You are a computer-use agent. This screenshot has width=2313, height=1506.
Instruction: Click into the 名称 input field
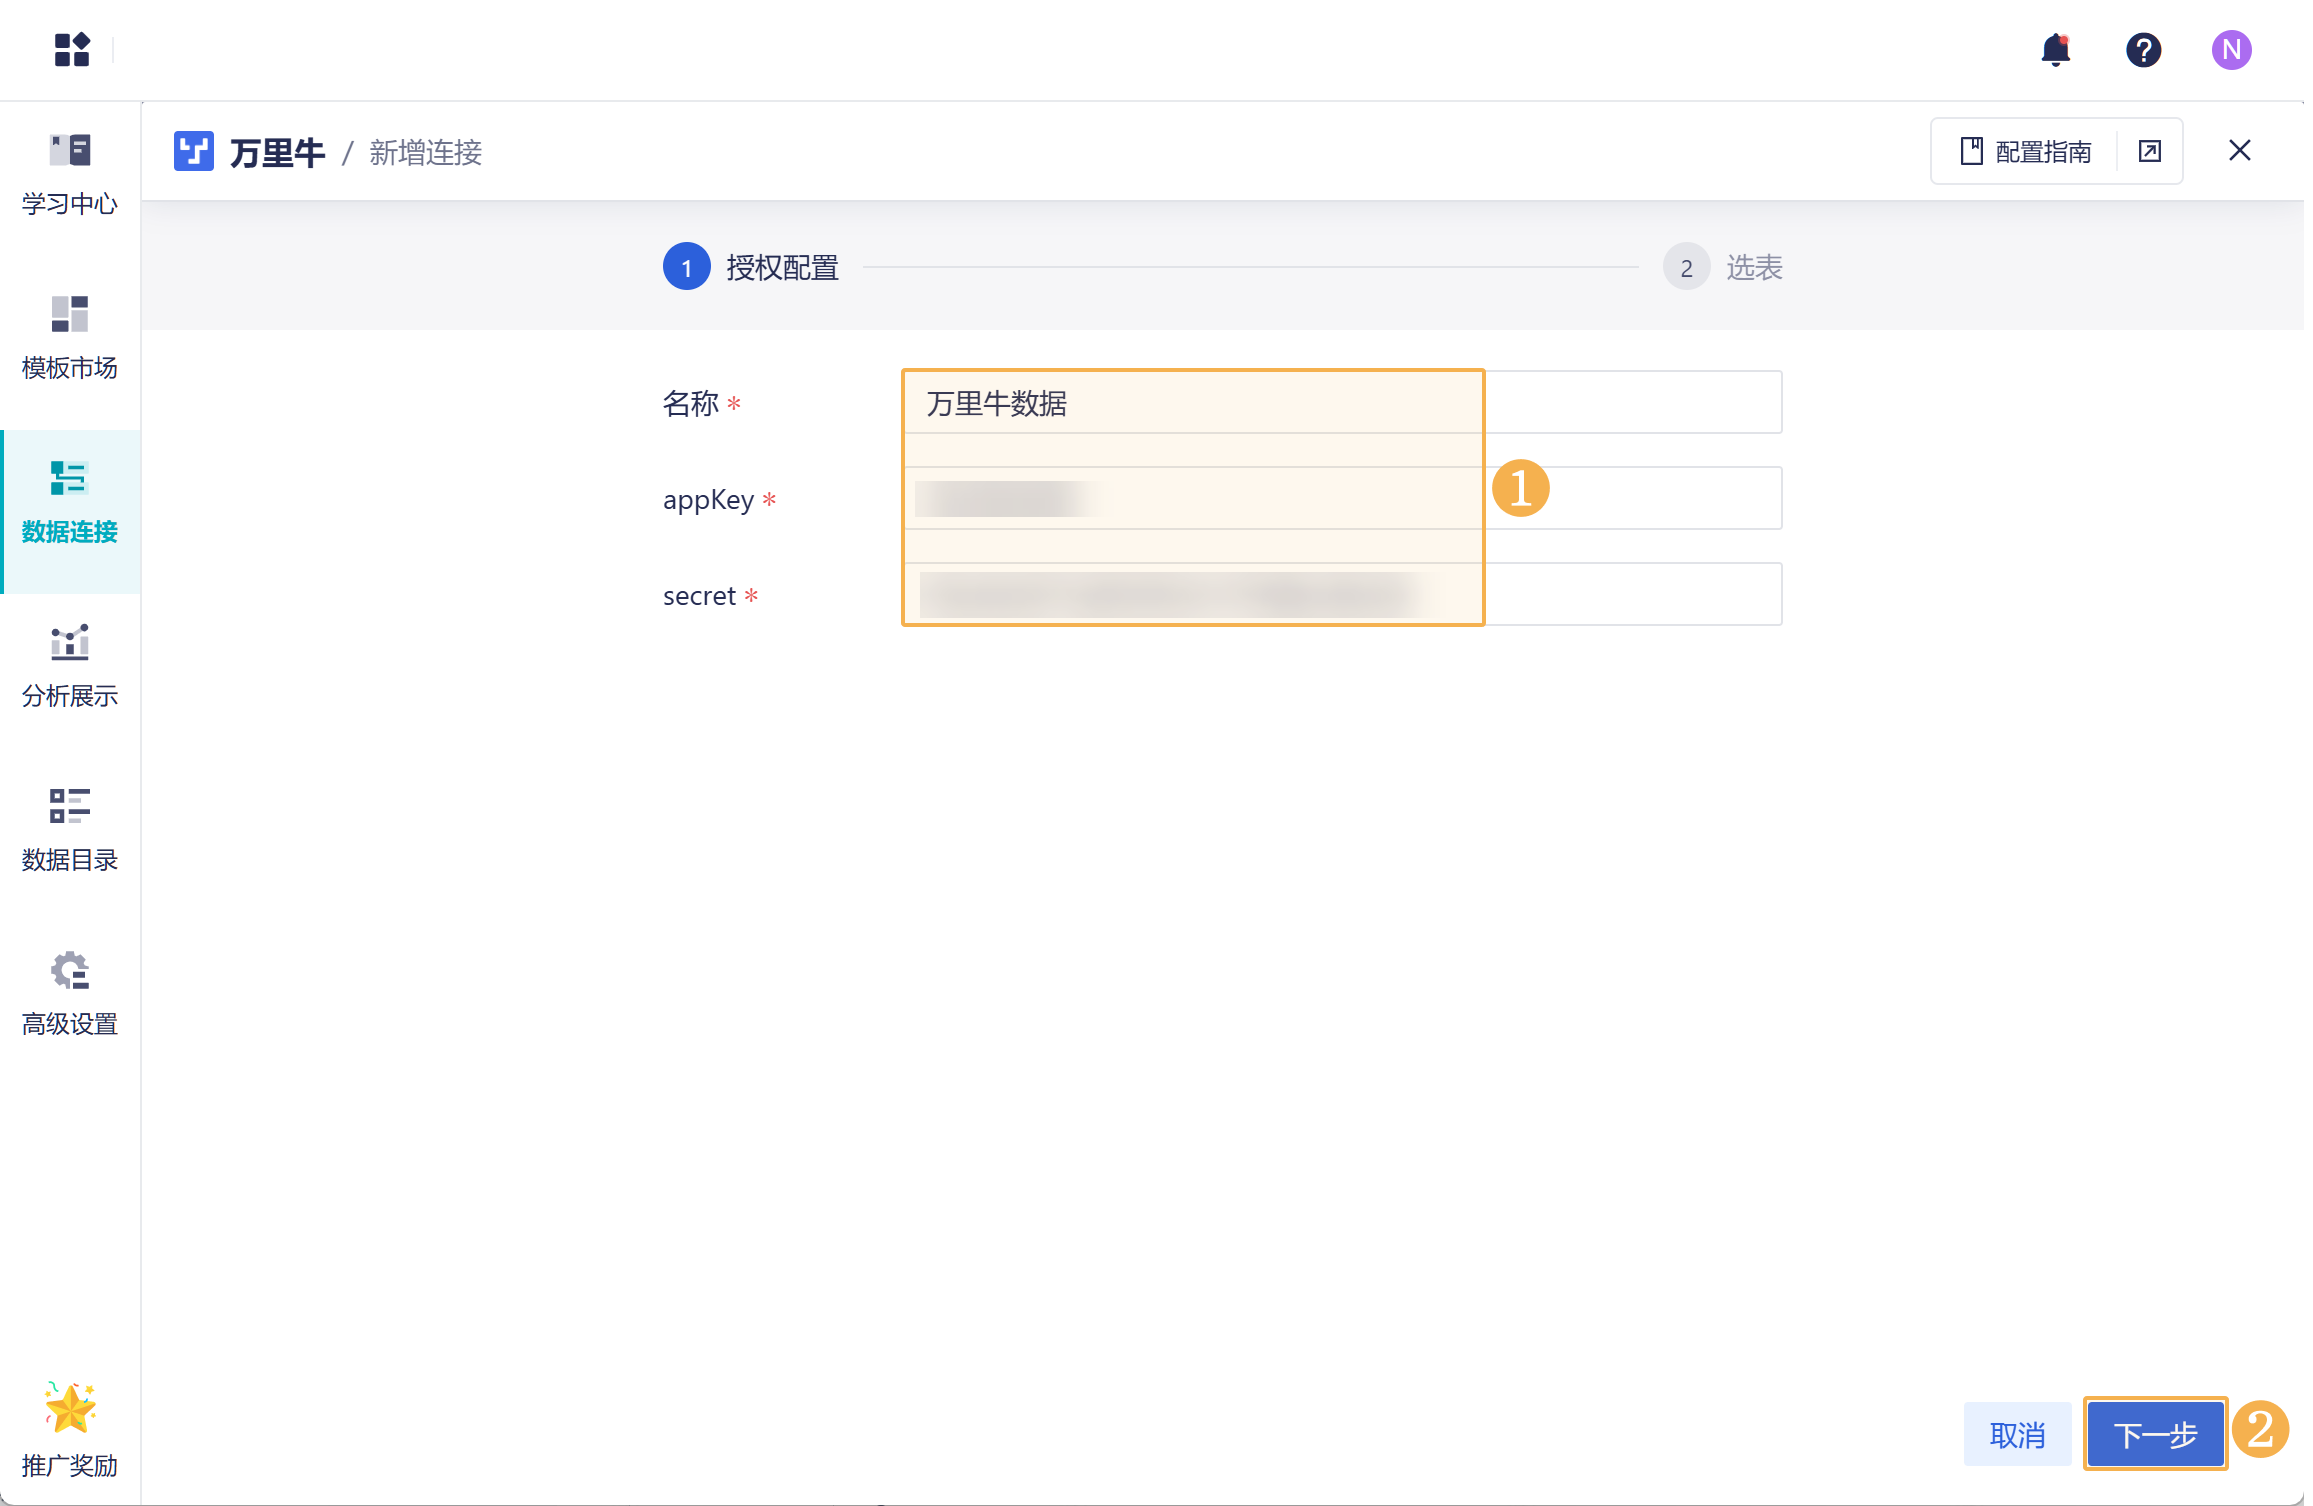point(1340,403)
